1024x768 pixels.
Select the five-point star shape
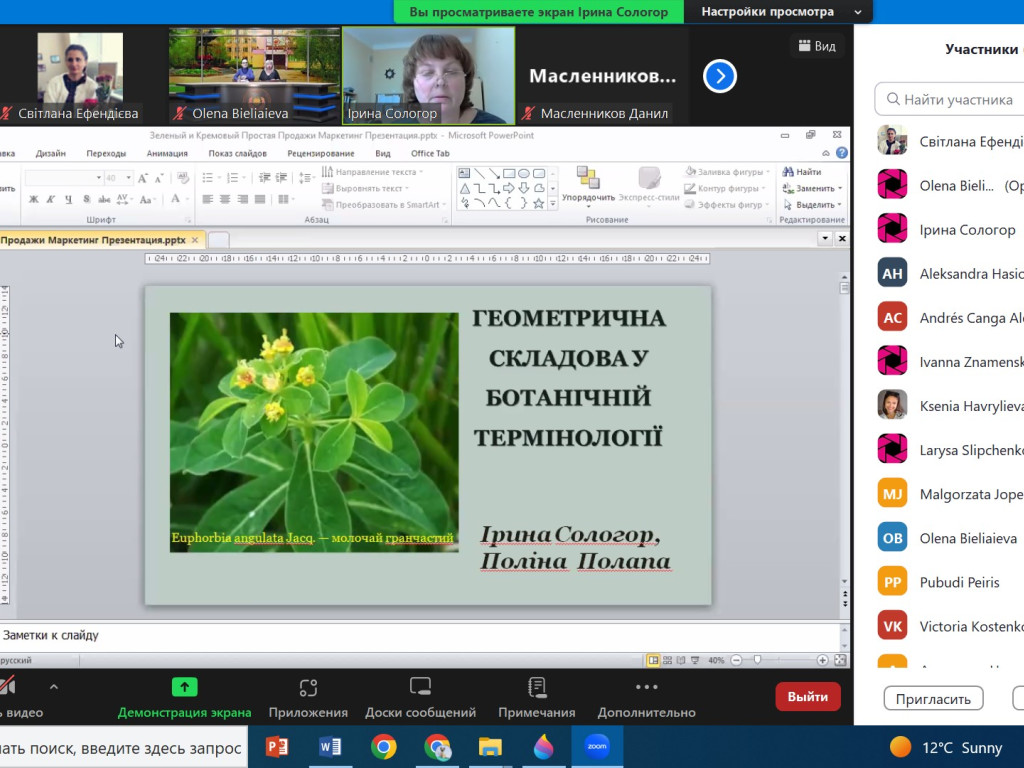(539, 203)
